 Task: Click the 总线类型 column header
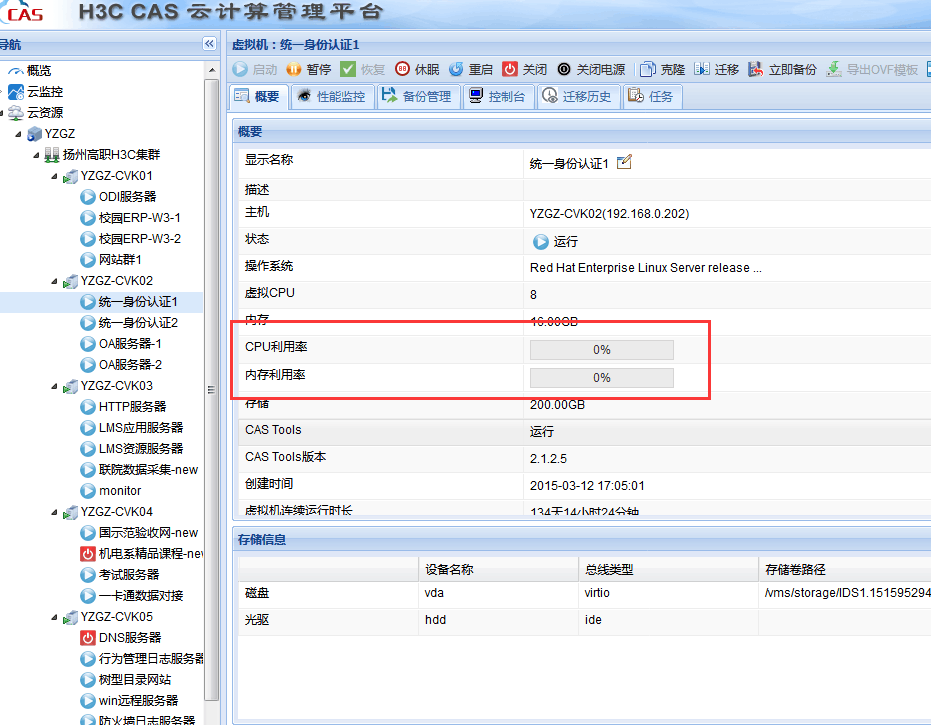click(x=667, y=569)
